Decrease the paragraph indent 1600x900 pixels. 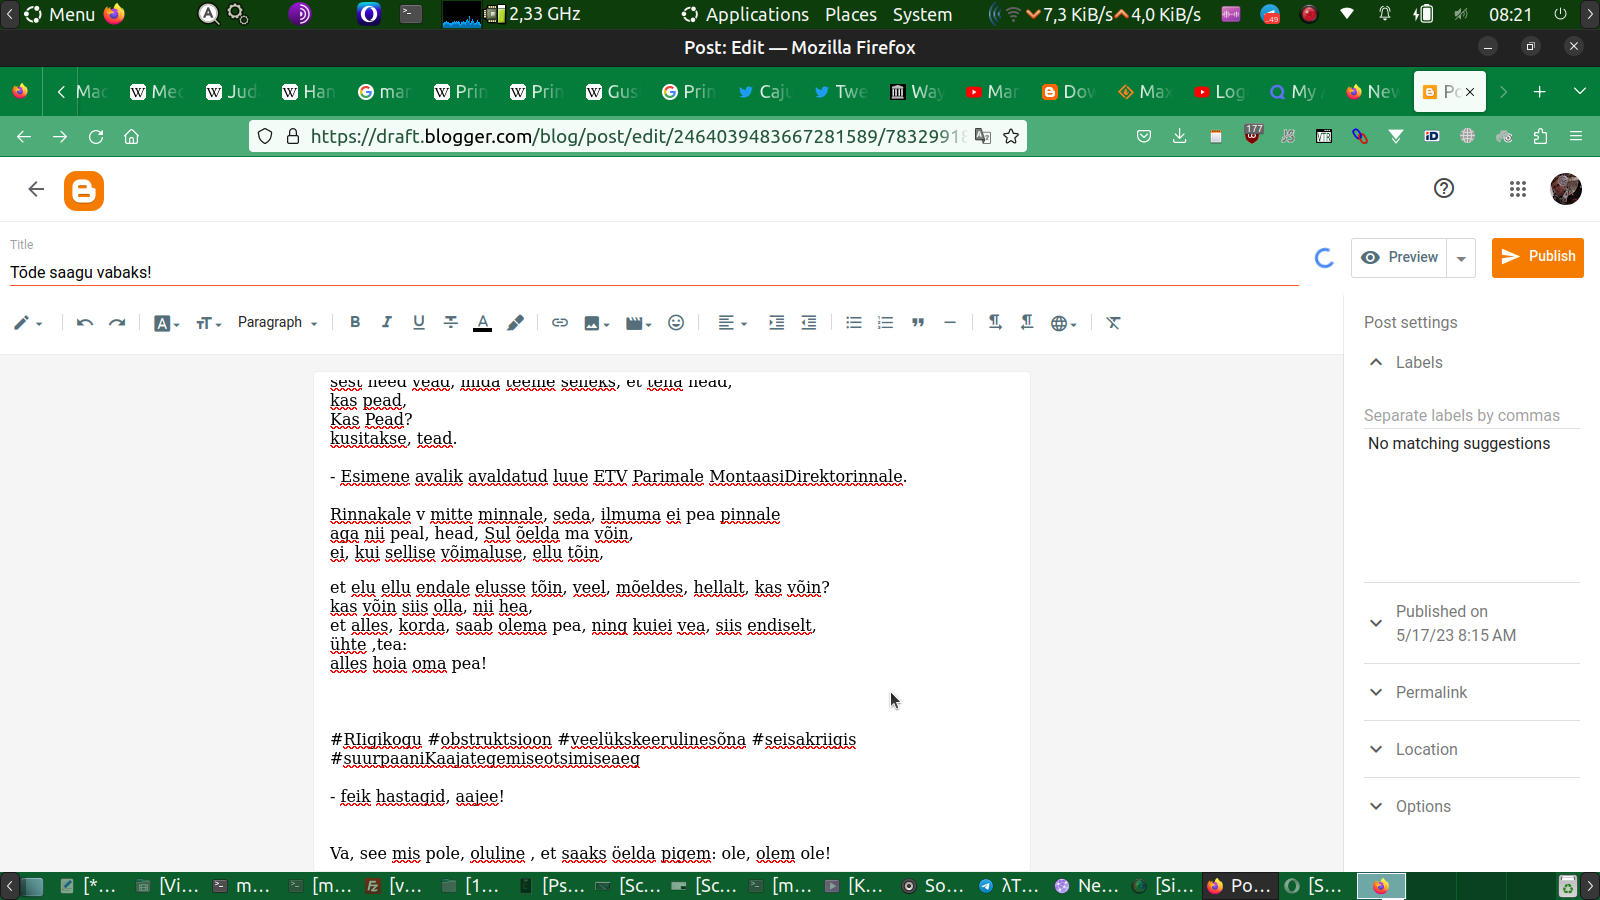tap(809, 323)
